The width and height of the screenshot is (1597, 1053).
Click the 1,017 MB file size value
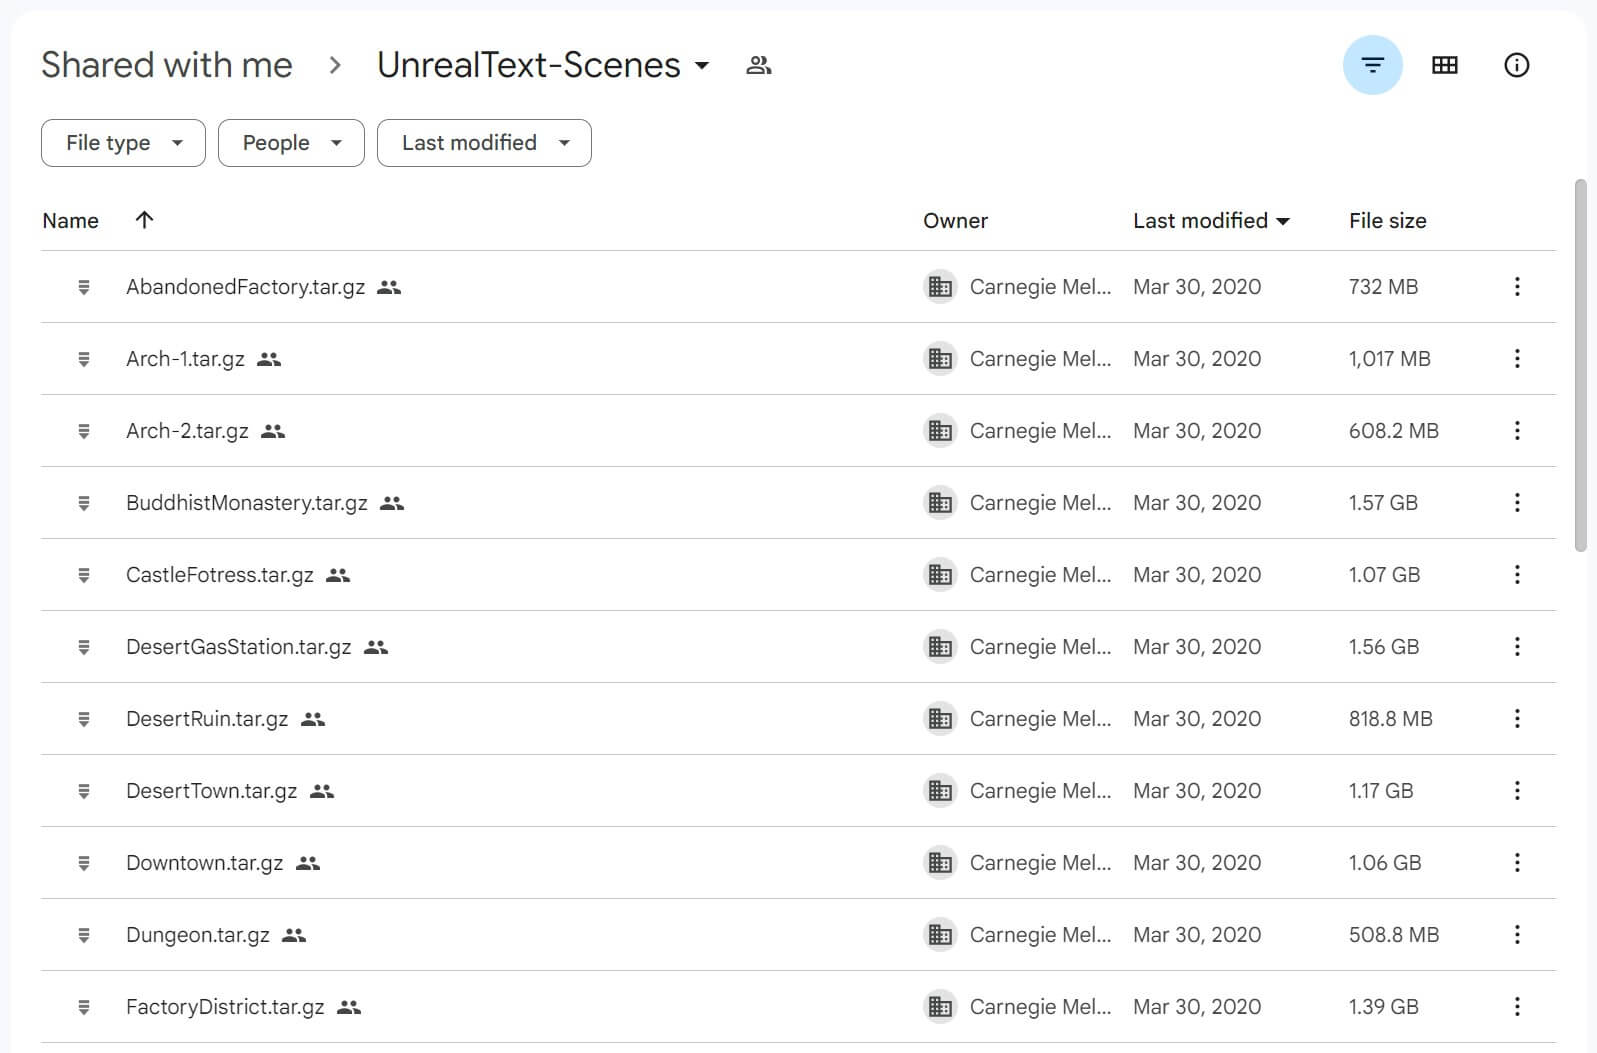pos(1389,359)
